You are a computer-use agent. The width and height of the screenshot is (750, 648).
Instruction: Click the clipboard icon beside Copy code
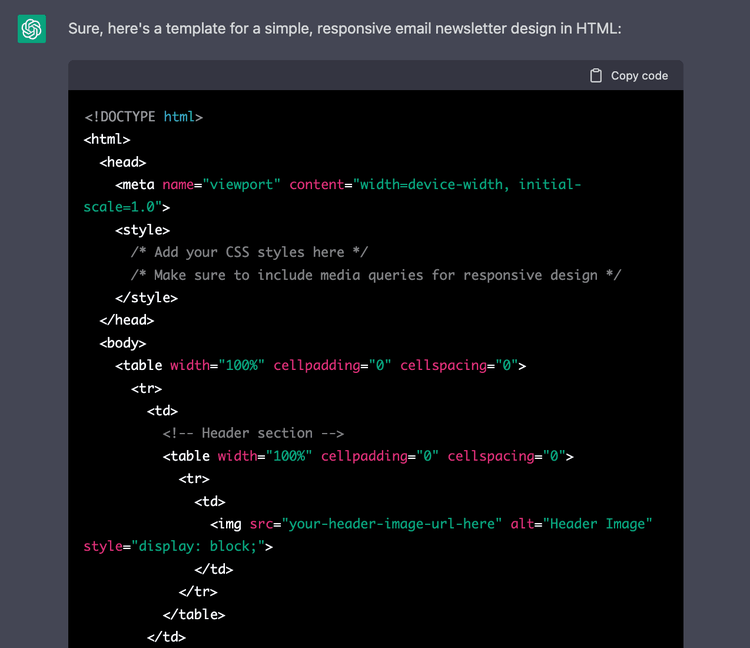(x=596, y=75)
